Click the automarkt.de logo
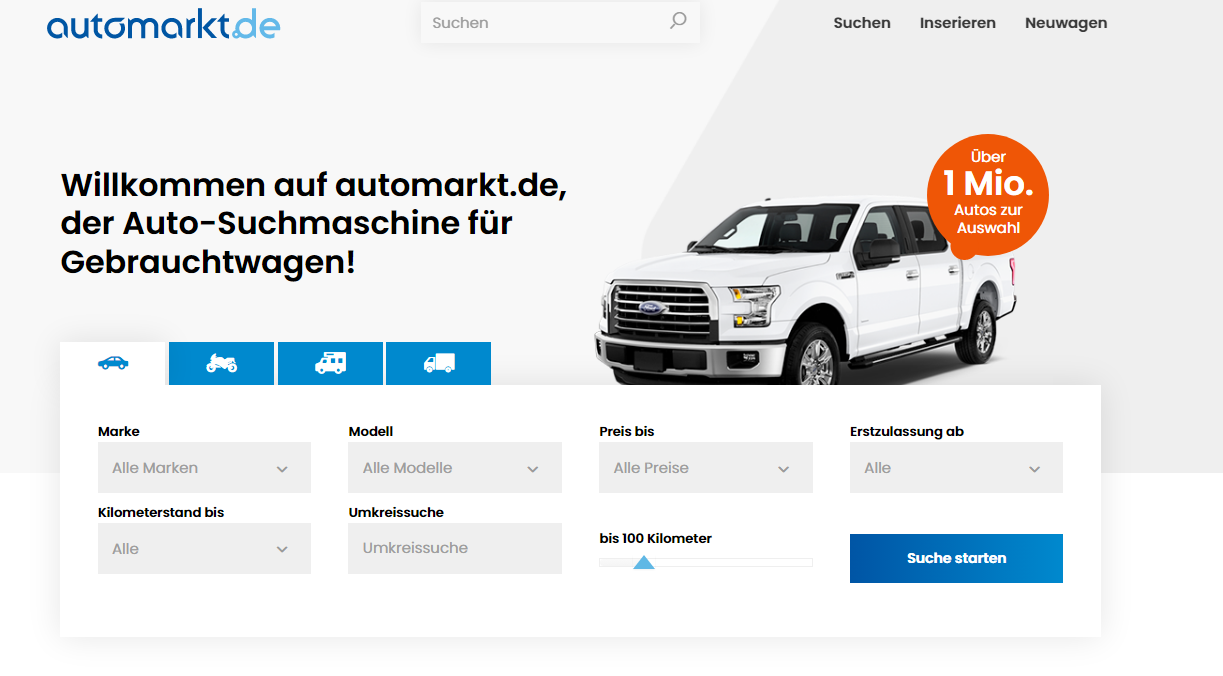 point(163,24)
